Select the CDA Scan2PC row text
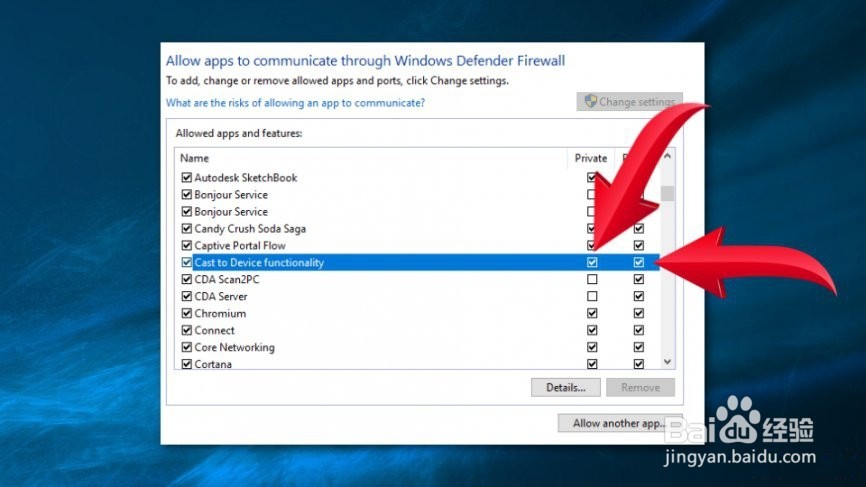Screen dimensions: 866x487 click(x=226, y=279)
